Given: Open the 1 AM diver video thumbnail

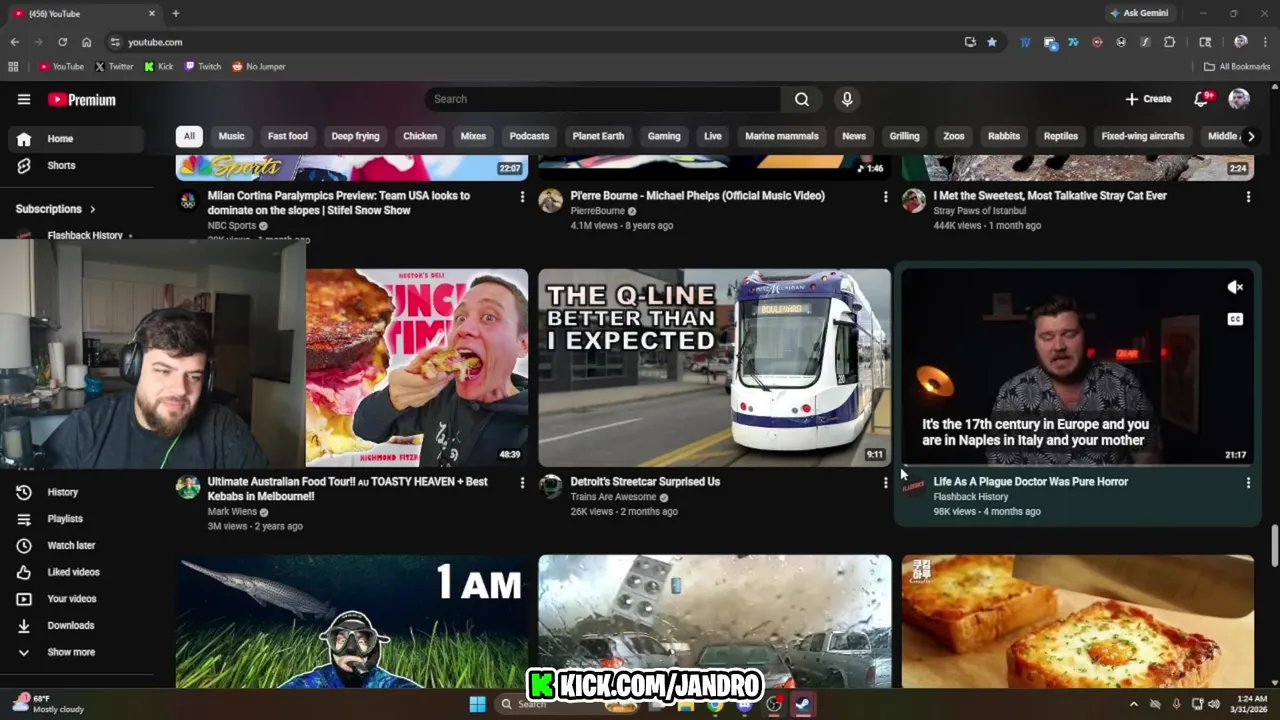Looking at the screenshot, I should pyautogui.click(x=352, y=621).
